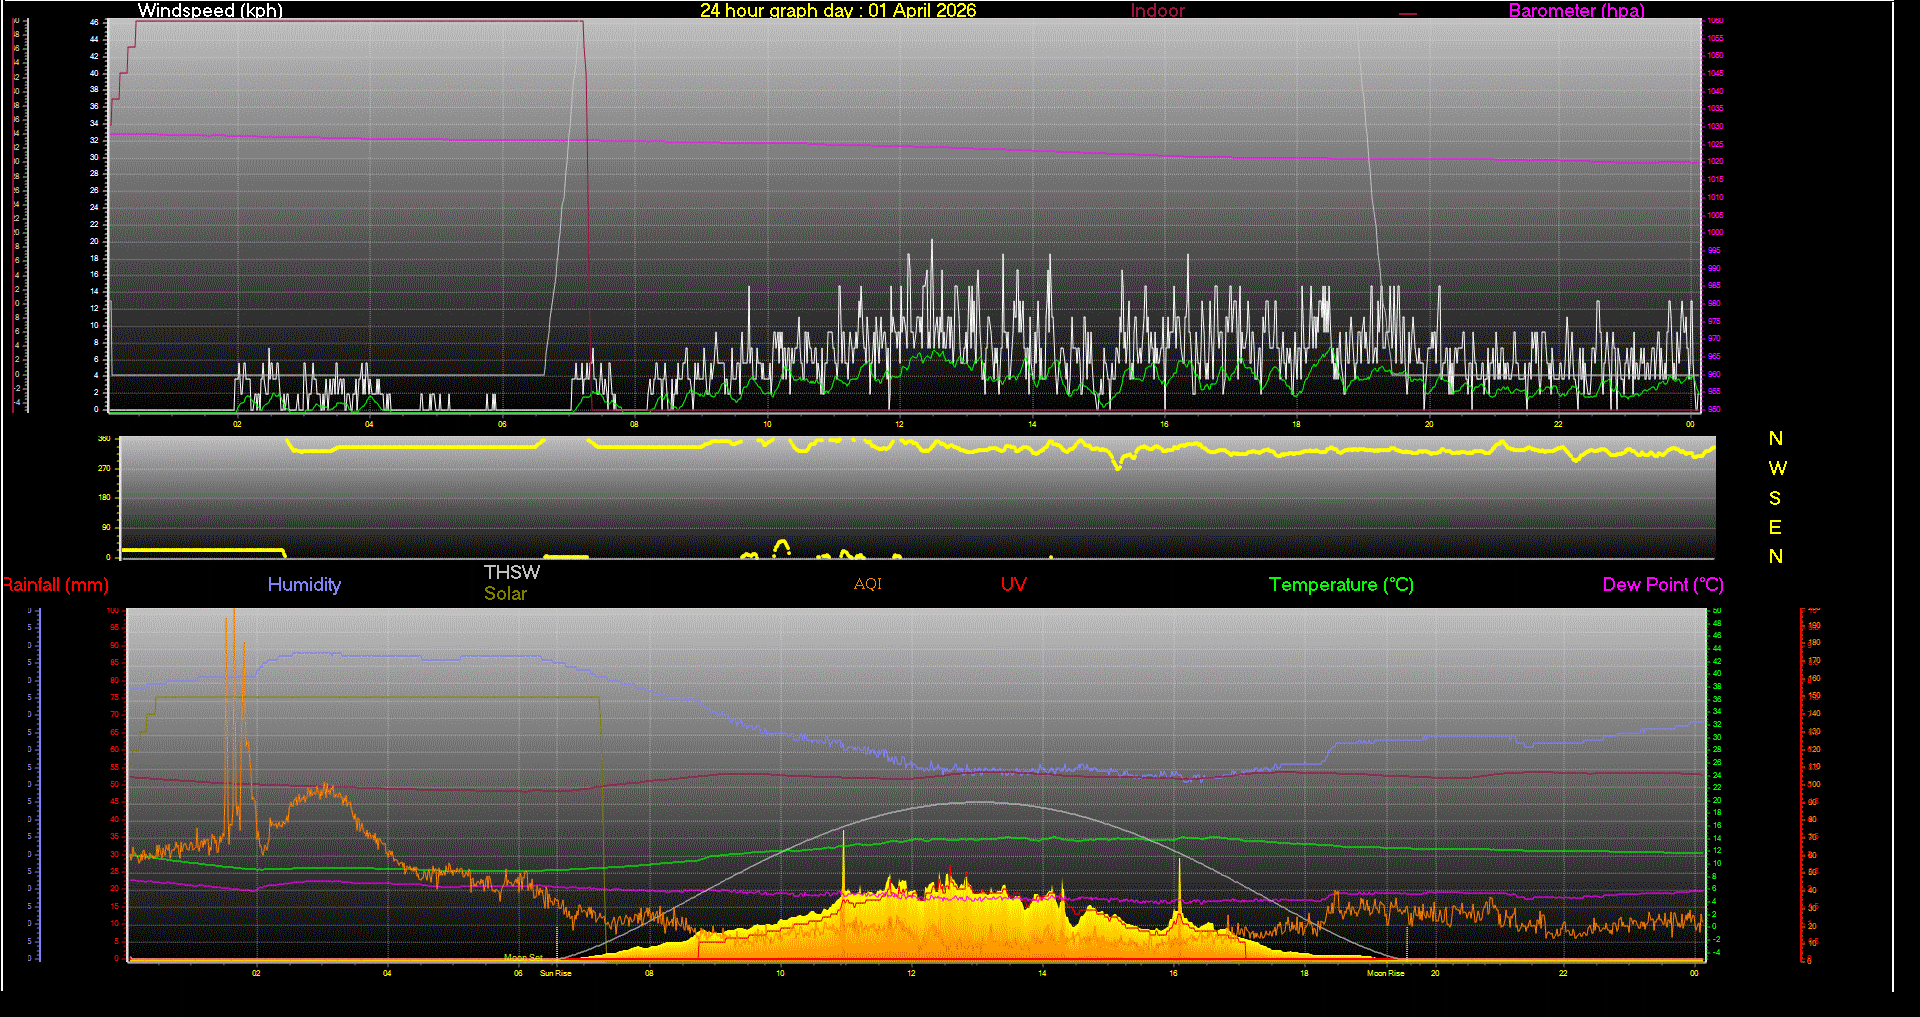
Task: Toggle the Indoor readings series
Action: [x=1157, y=11]
